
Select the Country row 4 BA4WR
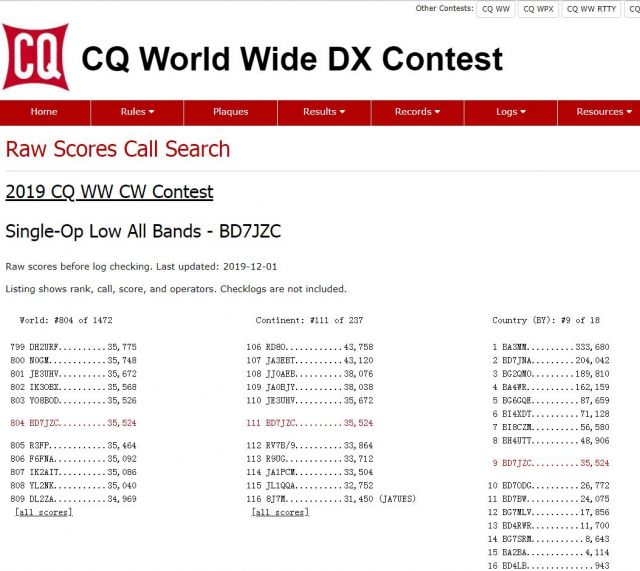click(x=551, y=387)
